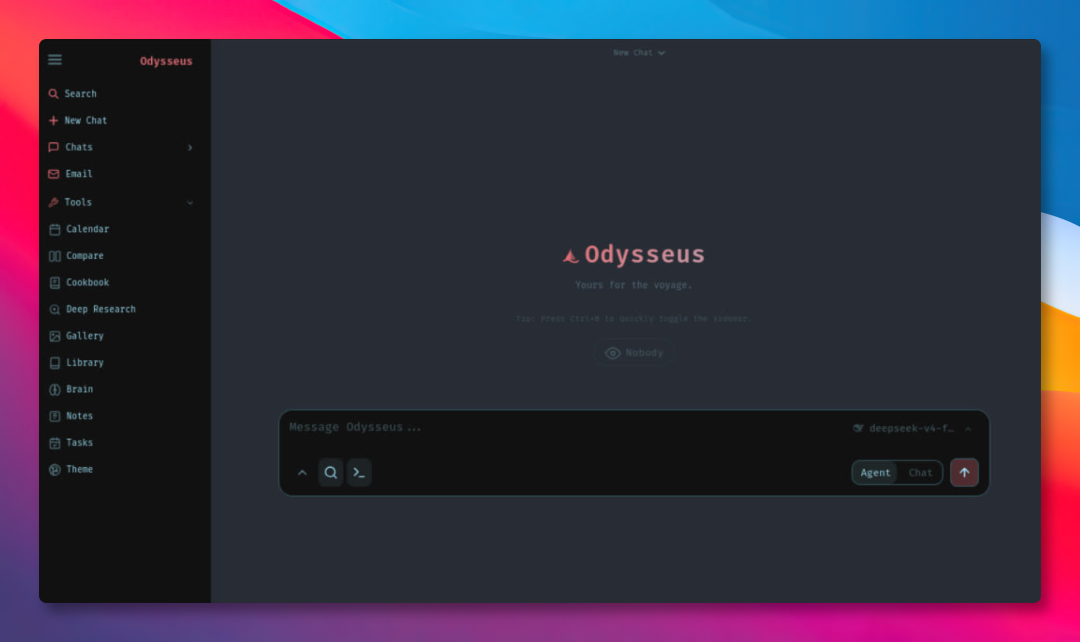Toggle the Nobody eye visibility pill
The height and width of the screenshot is (642, 1080).
(634, 353)
